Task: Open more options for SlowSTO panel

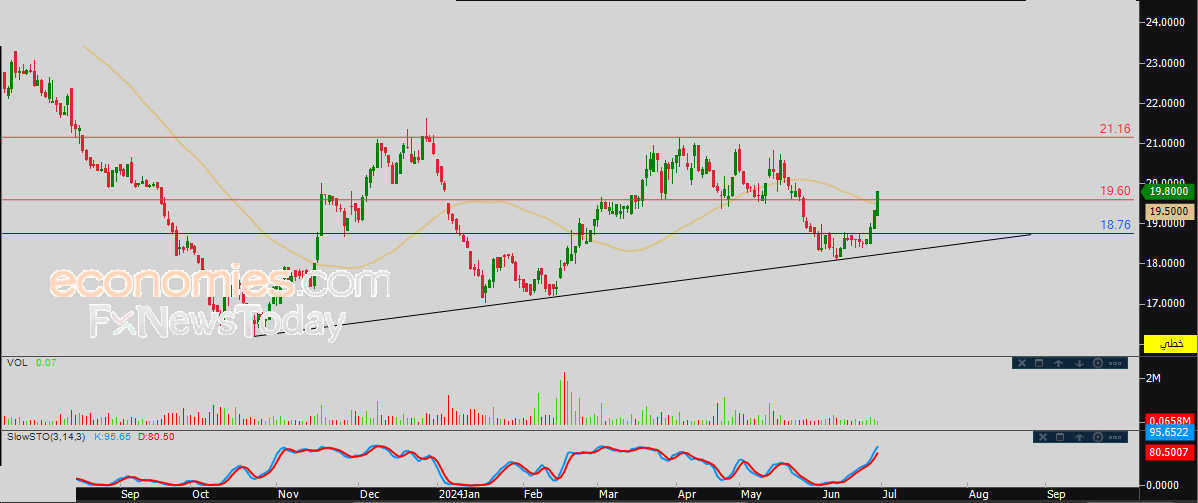Action: 1115,437
